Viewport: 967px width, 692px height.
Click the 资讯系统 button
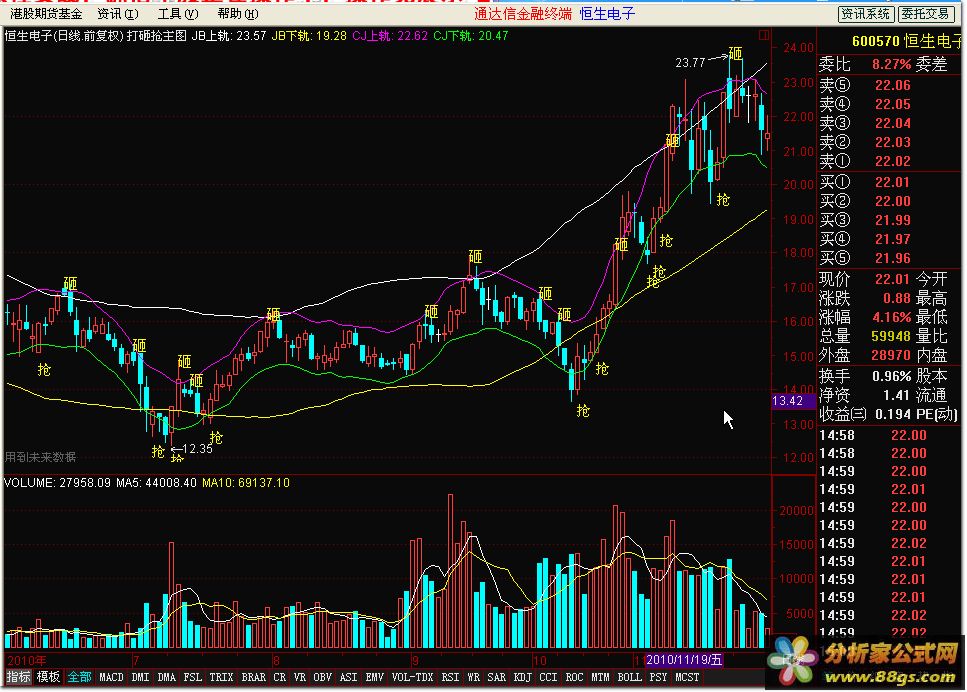click(865, 14)
